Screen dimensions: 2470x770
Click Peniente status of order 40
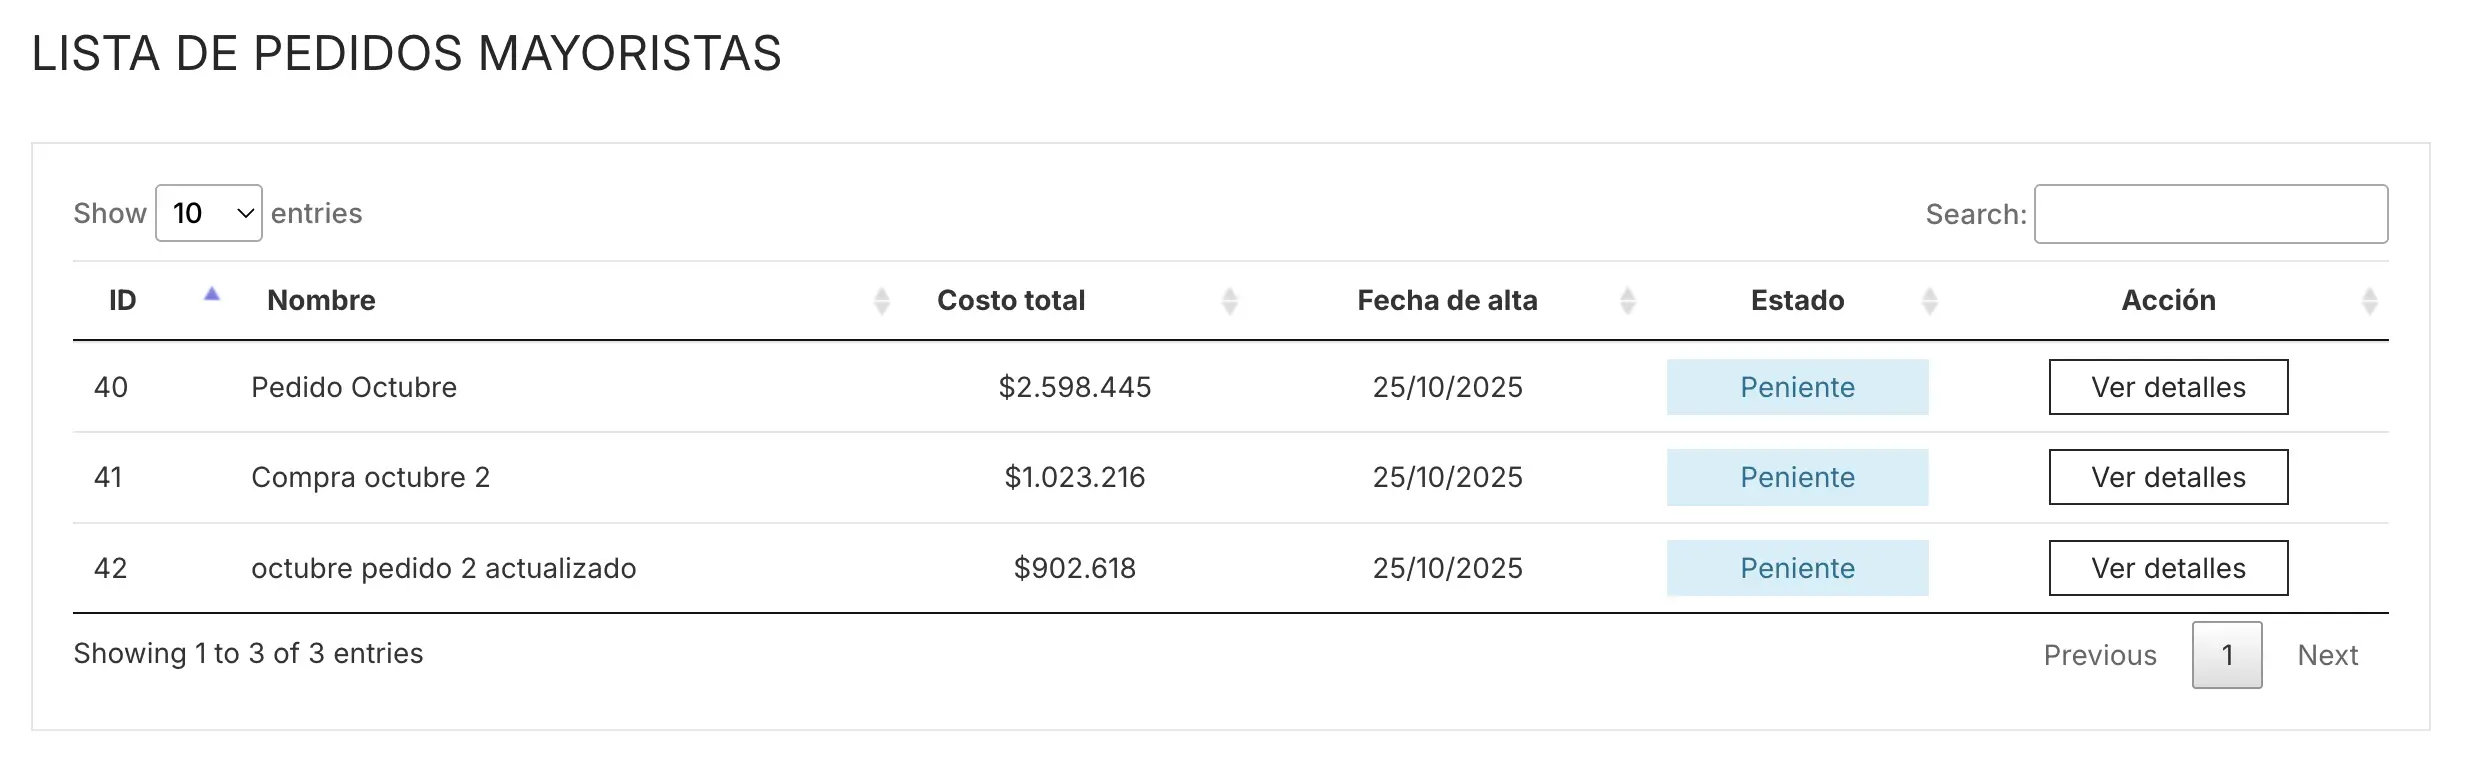(1797, 387)
